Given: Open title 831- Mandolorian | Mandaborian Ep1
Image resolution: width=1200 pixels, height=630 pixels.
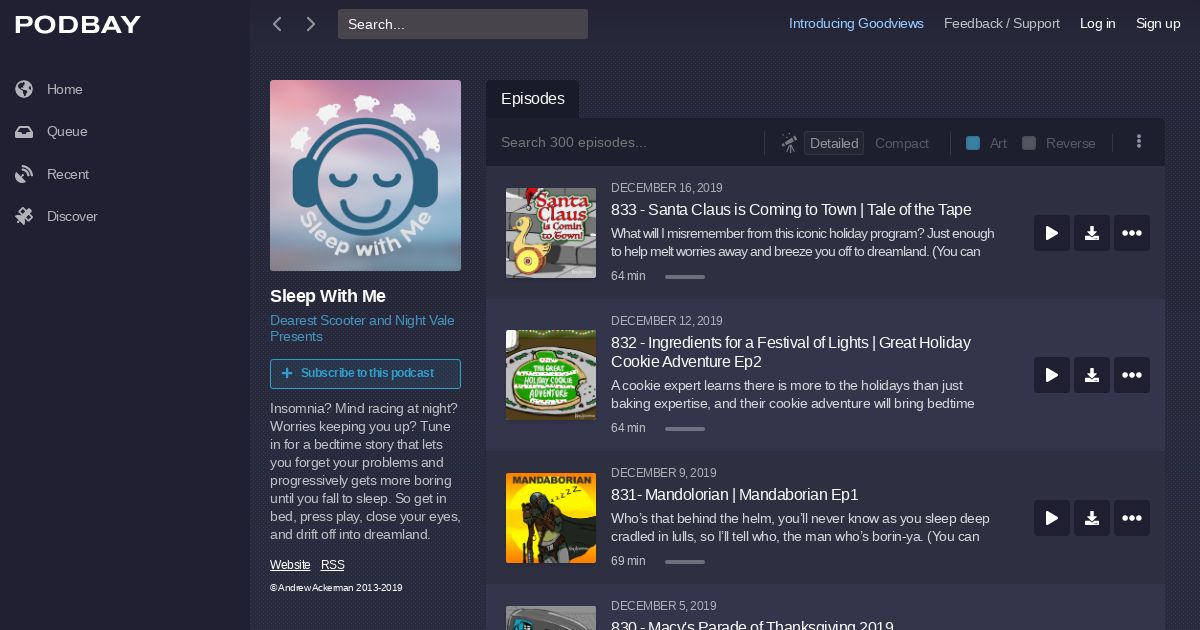Looking at the screenshot, I should (735, 495).
